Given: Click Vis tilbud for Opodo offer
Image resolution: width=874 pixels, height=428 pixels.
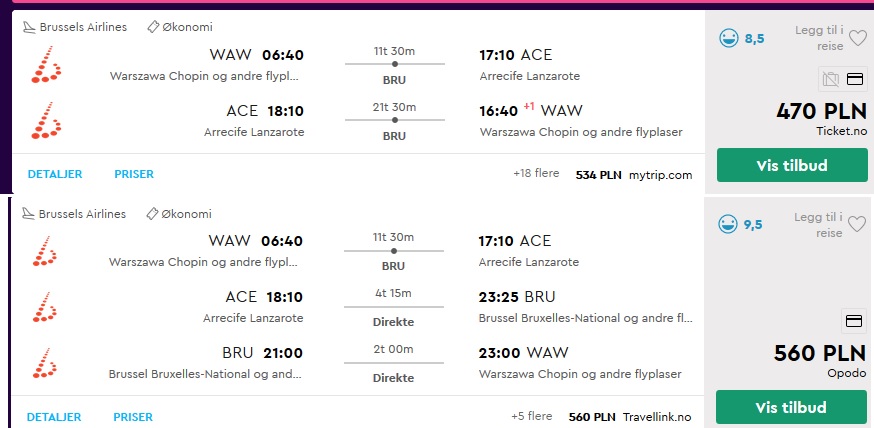Looking at the screenshot, I should [791, 407].
